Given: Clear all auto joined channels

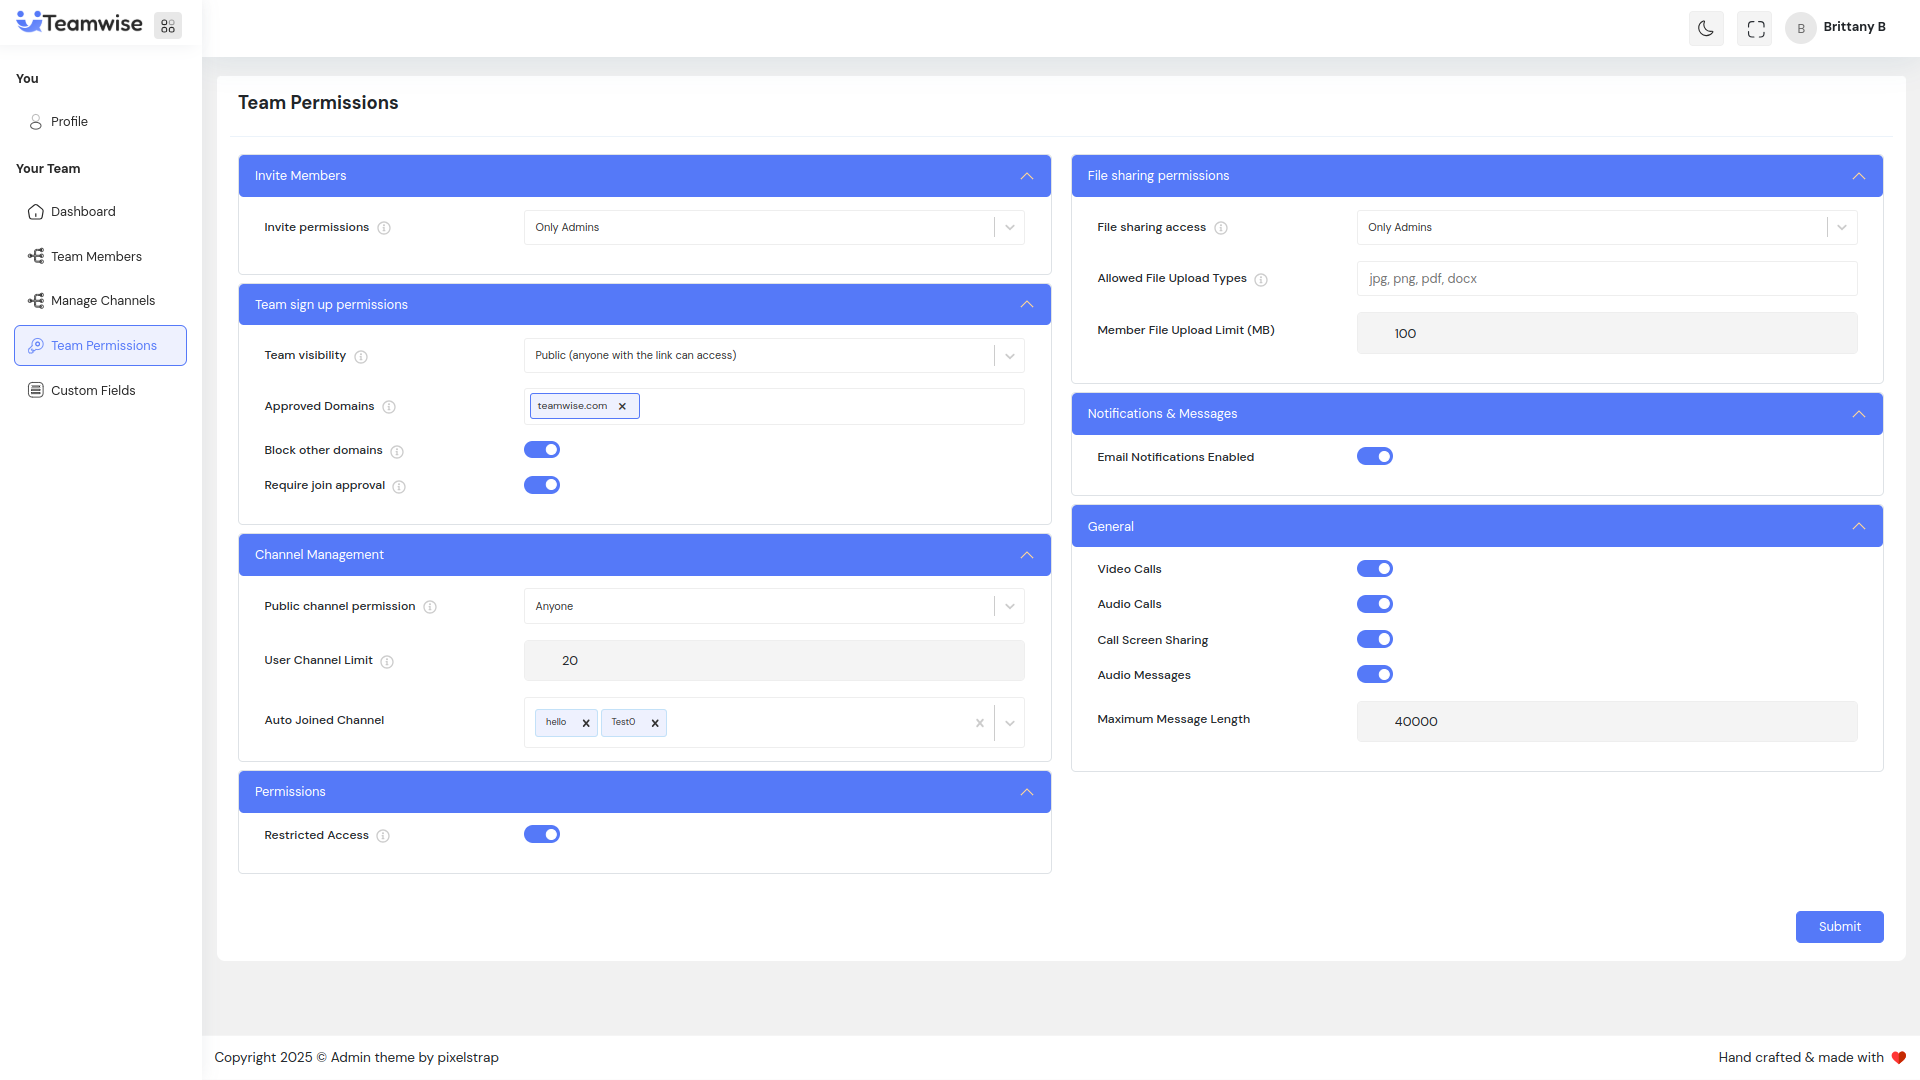Looking at the screenshot, I should click(x=980, y=723).
